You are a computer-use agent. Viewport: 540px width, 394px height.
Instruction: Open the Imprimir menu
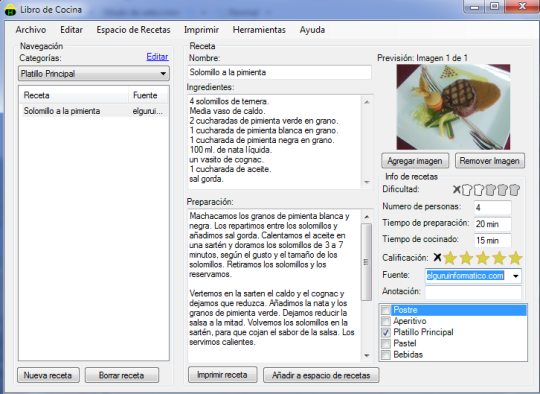[201, 30]
